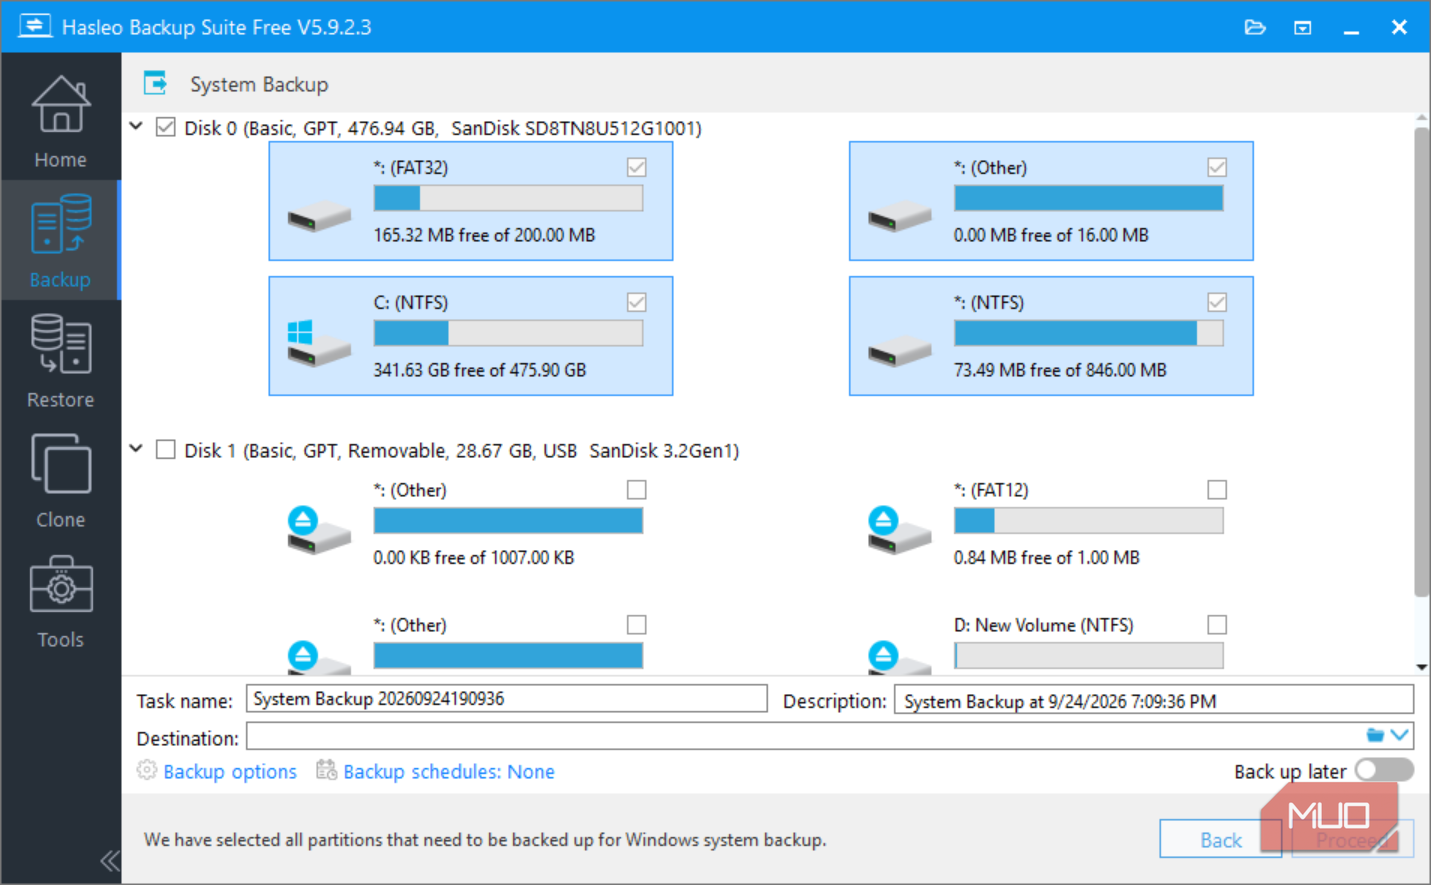Toggle the Disk 0 checkbox
This screenshot has height=885, width=1431.
166,127
